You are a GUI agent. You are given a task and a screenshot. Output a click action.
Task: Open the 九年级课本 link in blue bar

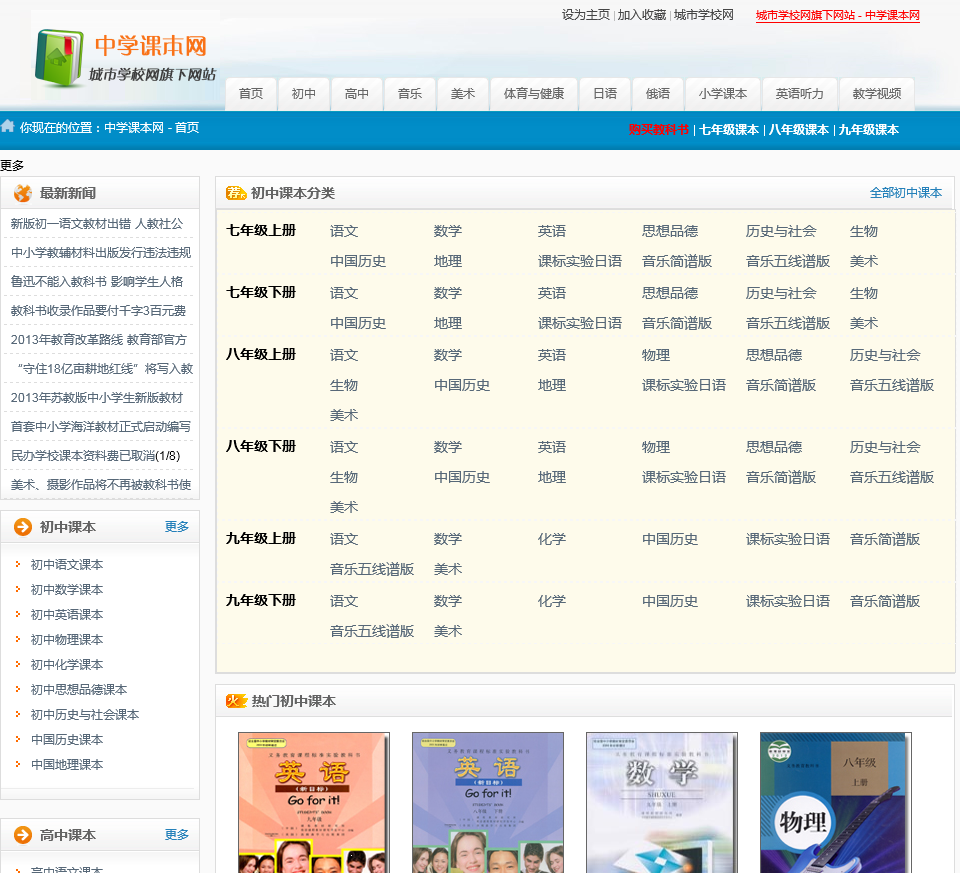868,130
